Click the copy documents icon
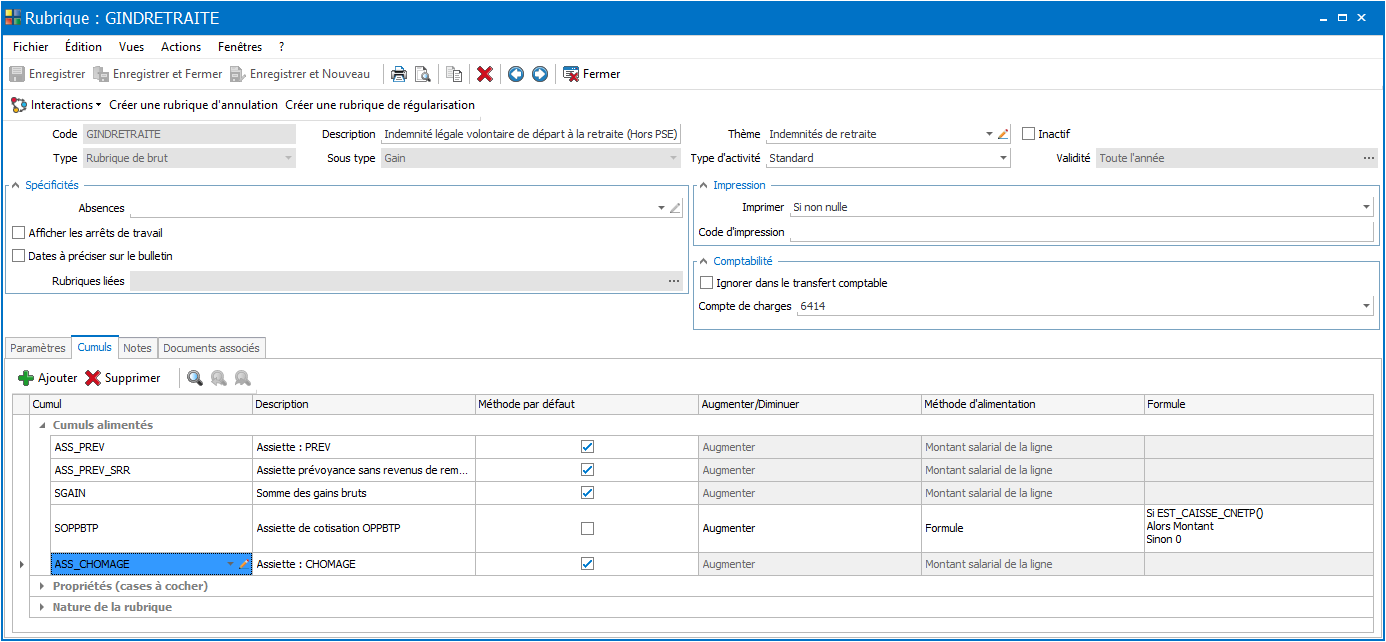Image resolution: width=1386 pixels, height=642 pixels. 454,74
